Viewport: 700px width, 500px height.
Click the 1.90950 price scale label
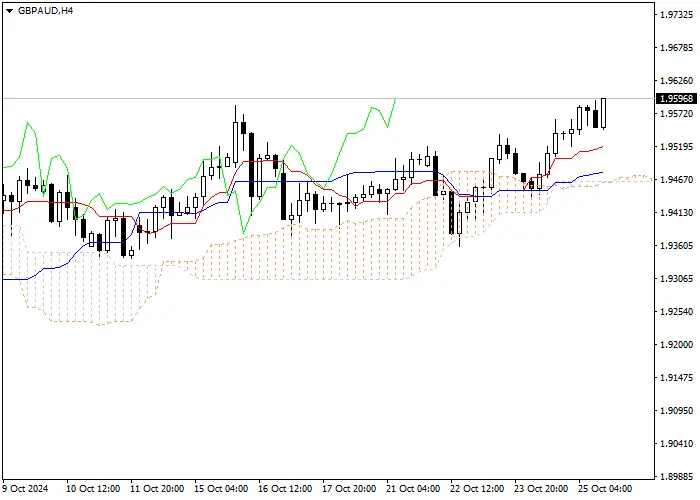pyautogui.click(x=677, y=411)
